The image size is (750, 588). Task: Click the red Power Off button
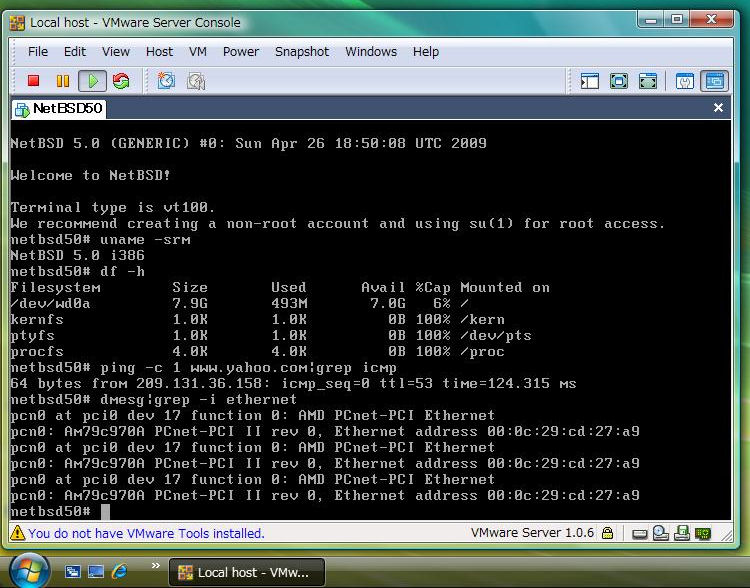click(33, 81)
